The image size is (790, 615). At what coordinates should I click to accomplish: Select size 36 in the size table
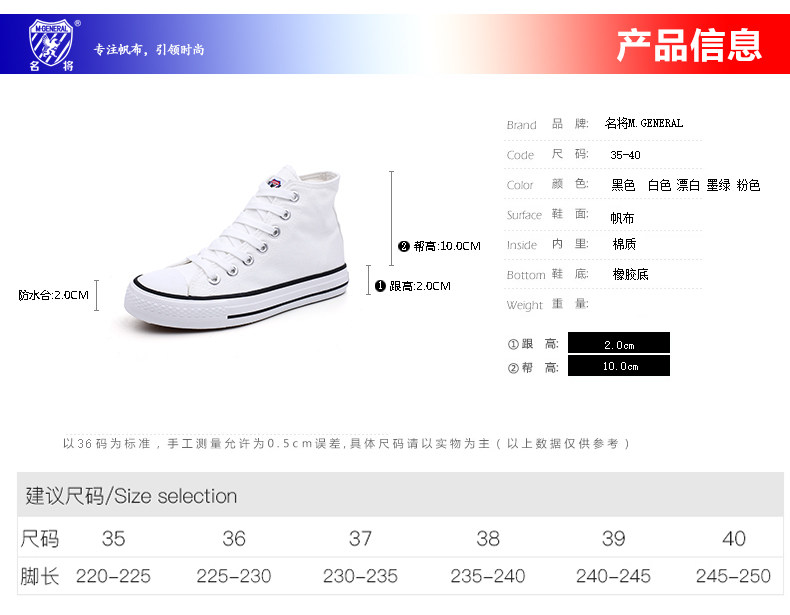coord(234,539)
